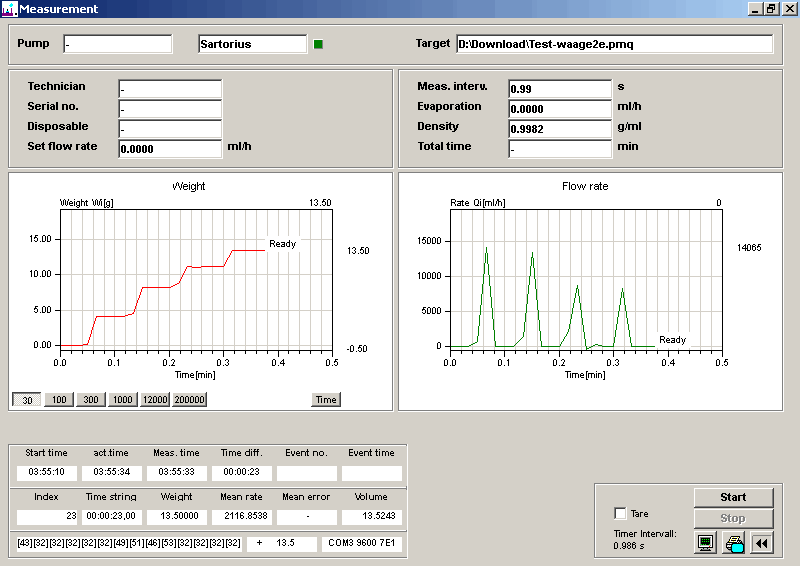This screenshot has height=566, width=800.
Task: Click the monitor display icon button
Action: point(706,543)
